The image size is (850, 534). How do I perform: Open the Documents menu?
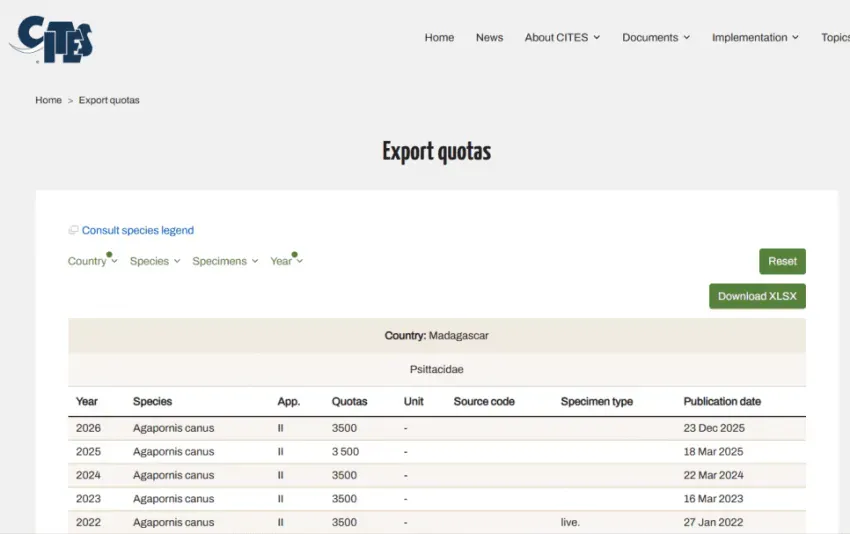[656, 37]
